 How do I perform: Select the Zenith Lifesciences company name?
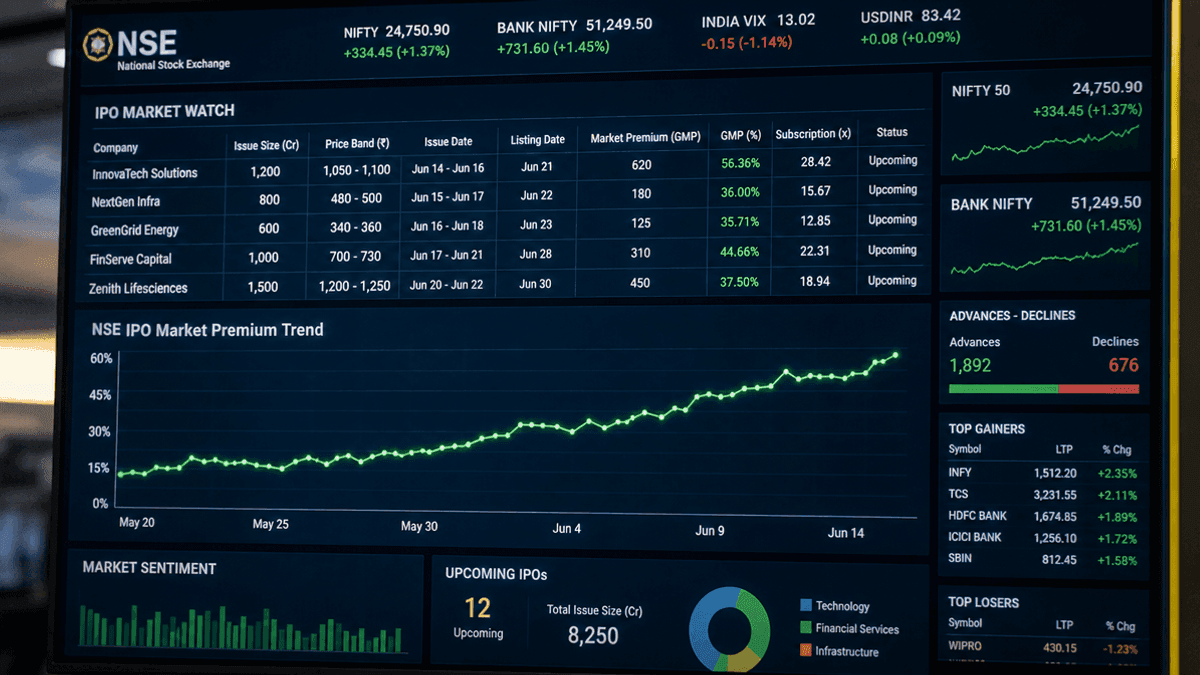point(140,288)
